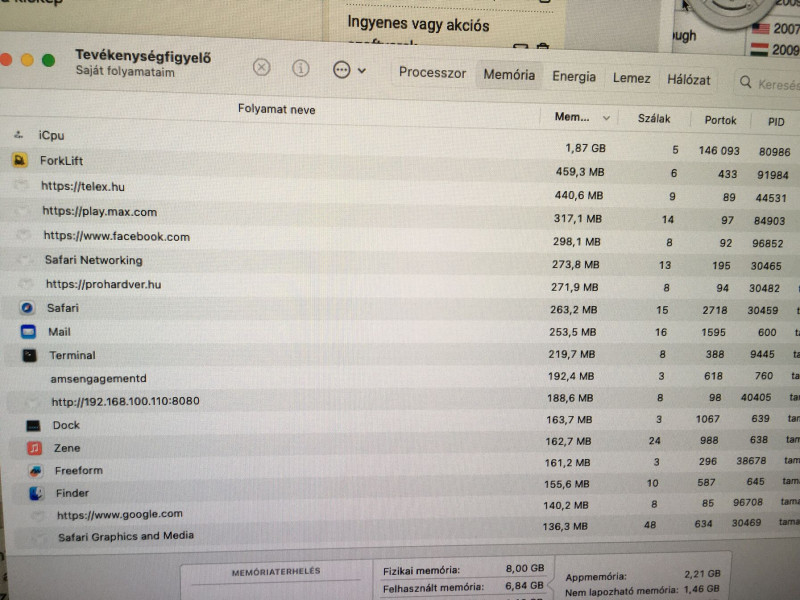800x600 pixels.
Task: Click the Dock process icon
Action: tap(33, 425)
